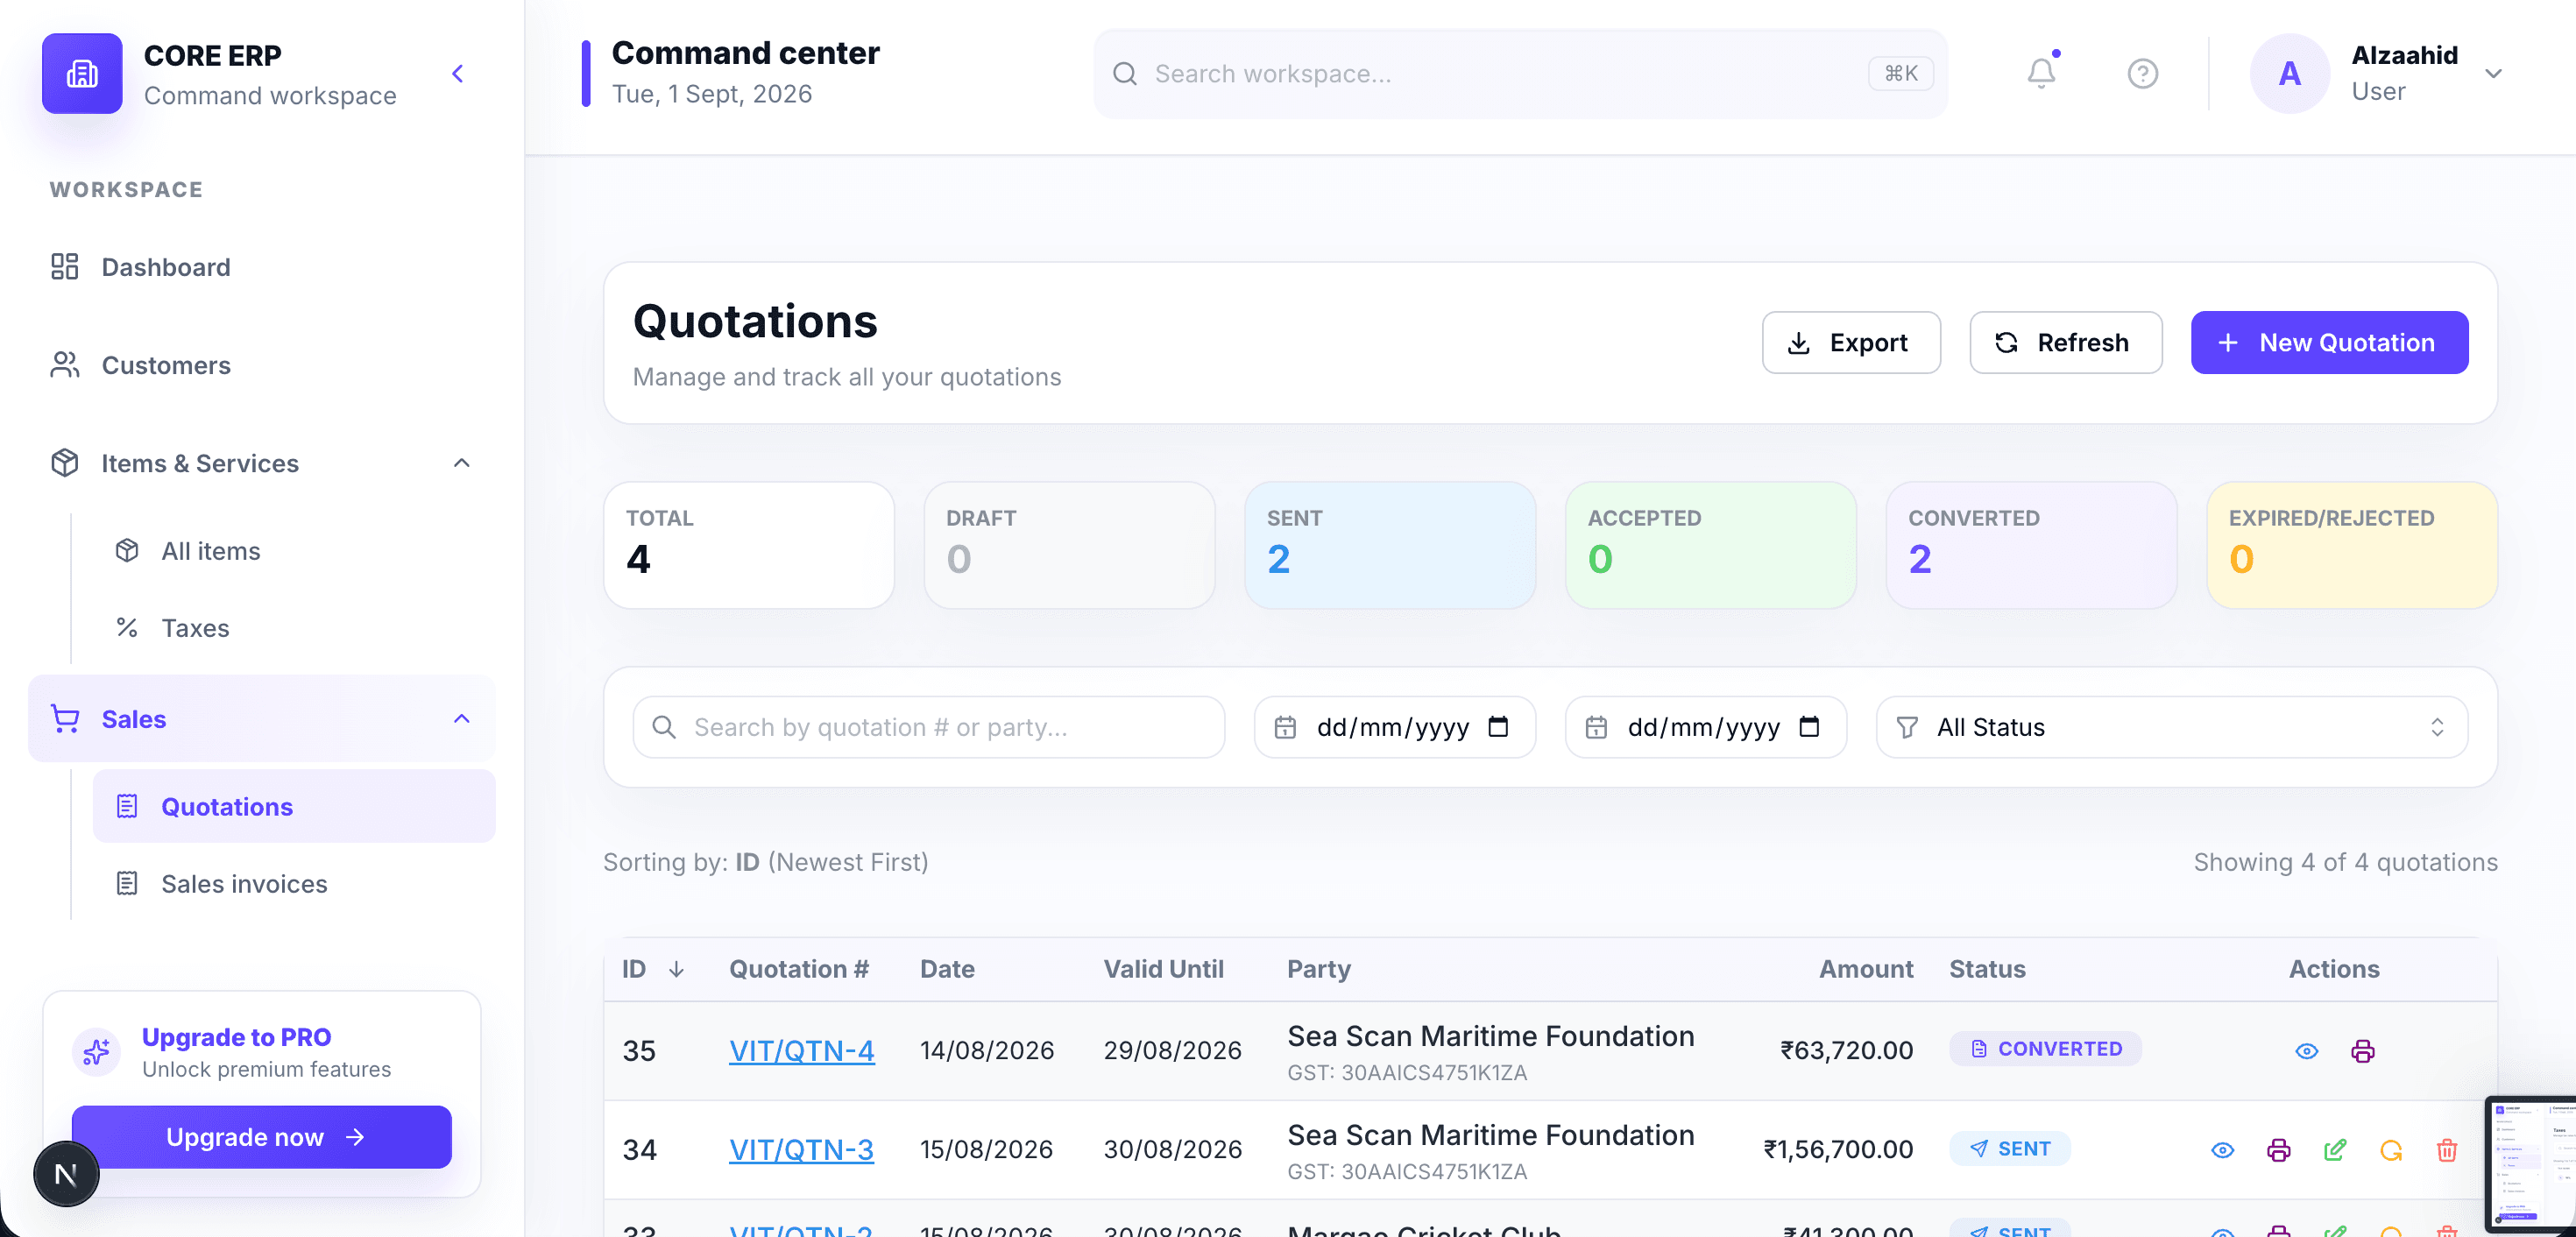Screen dimensions: 2576x1237
Task: Click the round N badge icon
Action: coord(66,1174)
